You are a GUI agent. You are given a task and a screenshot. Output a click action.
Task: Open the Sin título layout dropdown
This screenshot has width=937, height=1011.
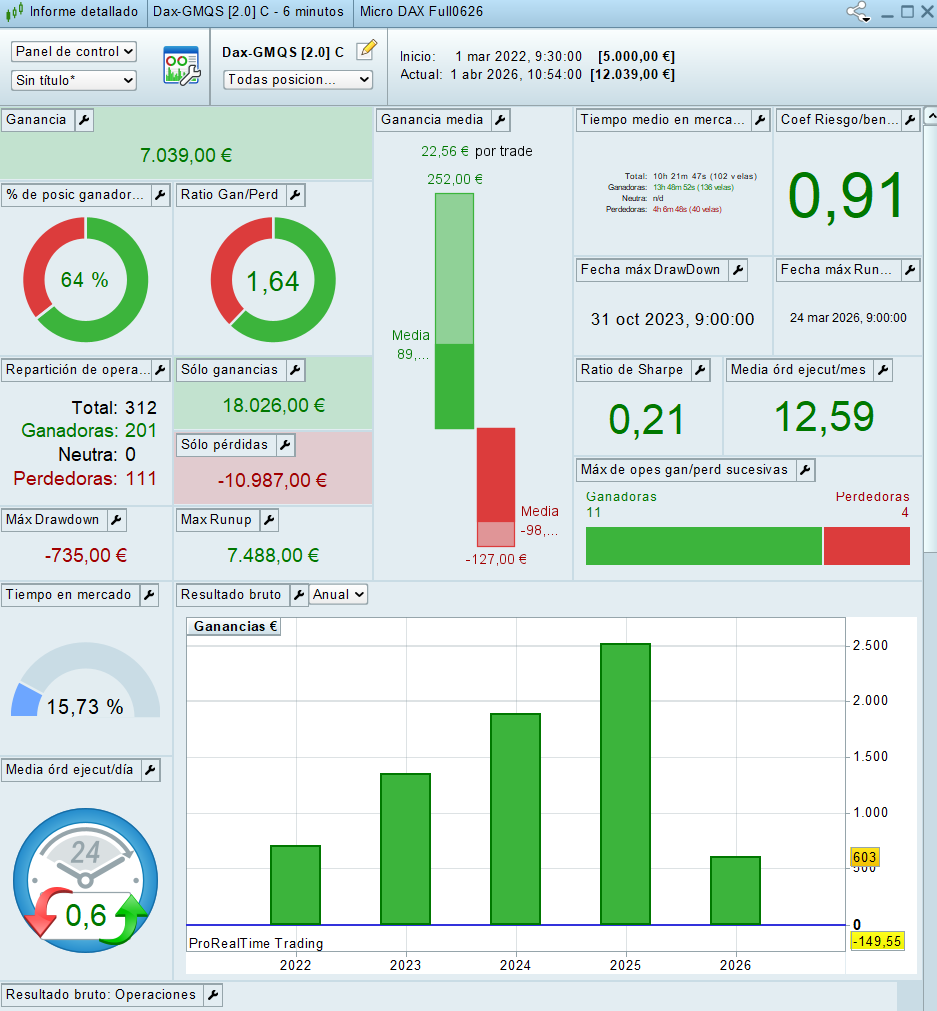[x=74, y=80]
